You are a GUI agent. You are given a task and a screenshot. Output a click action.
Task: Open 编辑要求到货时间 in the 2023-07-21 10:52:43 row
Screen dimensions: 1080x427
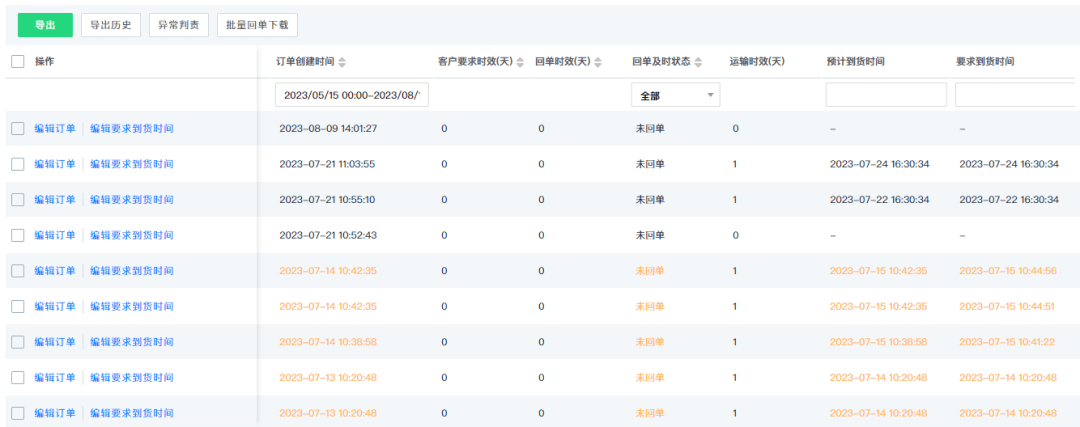point(132,236)
